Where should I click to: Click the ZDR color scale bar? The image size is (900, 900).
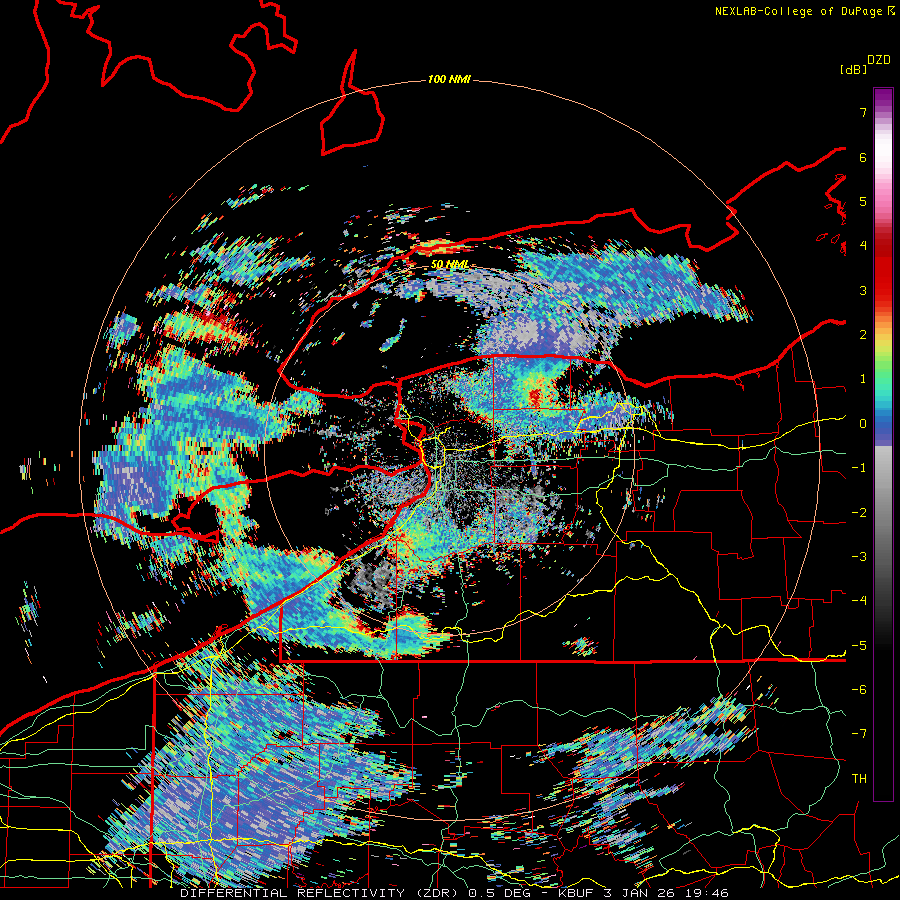(883, 444)
